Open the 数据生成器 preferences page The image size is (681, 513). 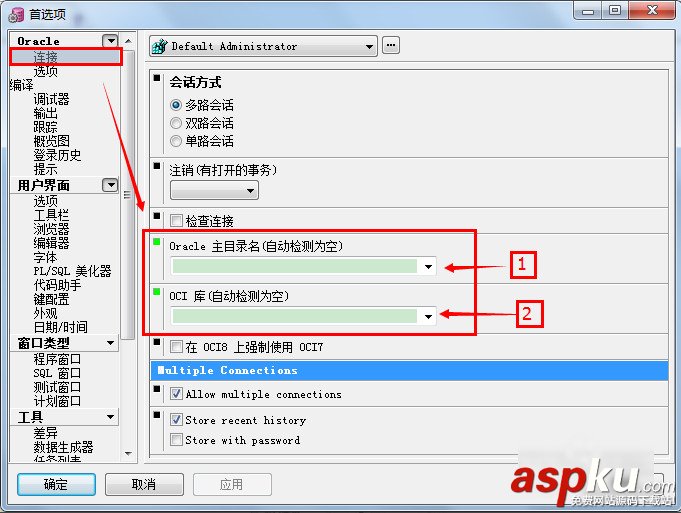(63, 447)
